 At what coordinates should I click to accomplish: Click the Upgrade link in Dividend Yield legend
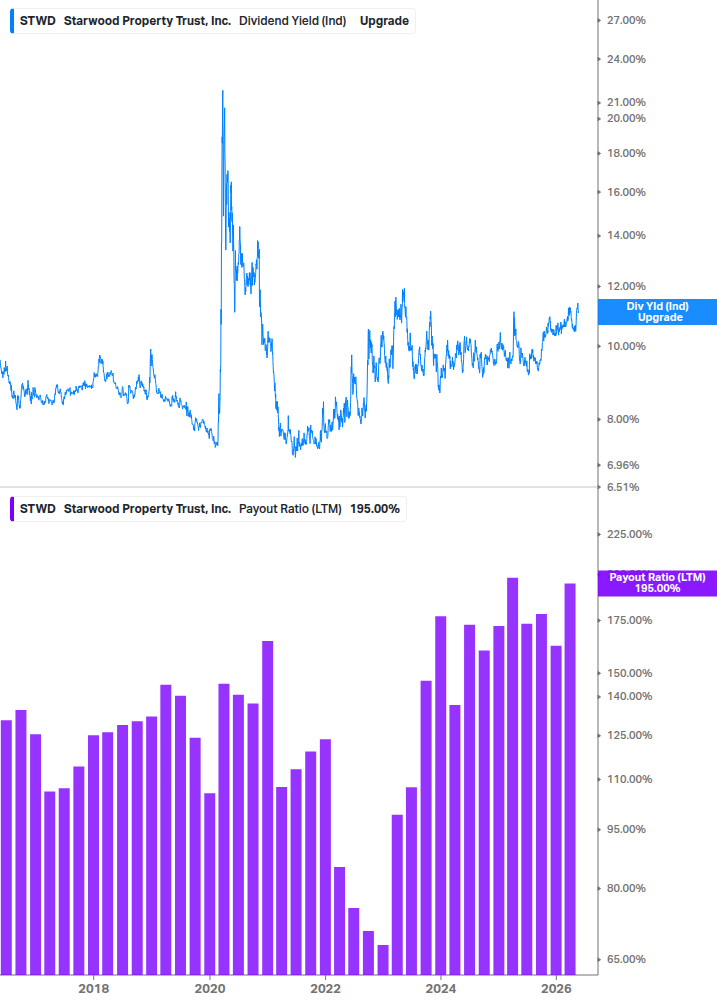tap(384, 21)
